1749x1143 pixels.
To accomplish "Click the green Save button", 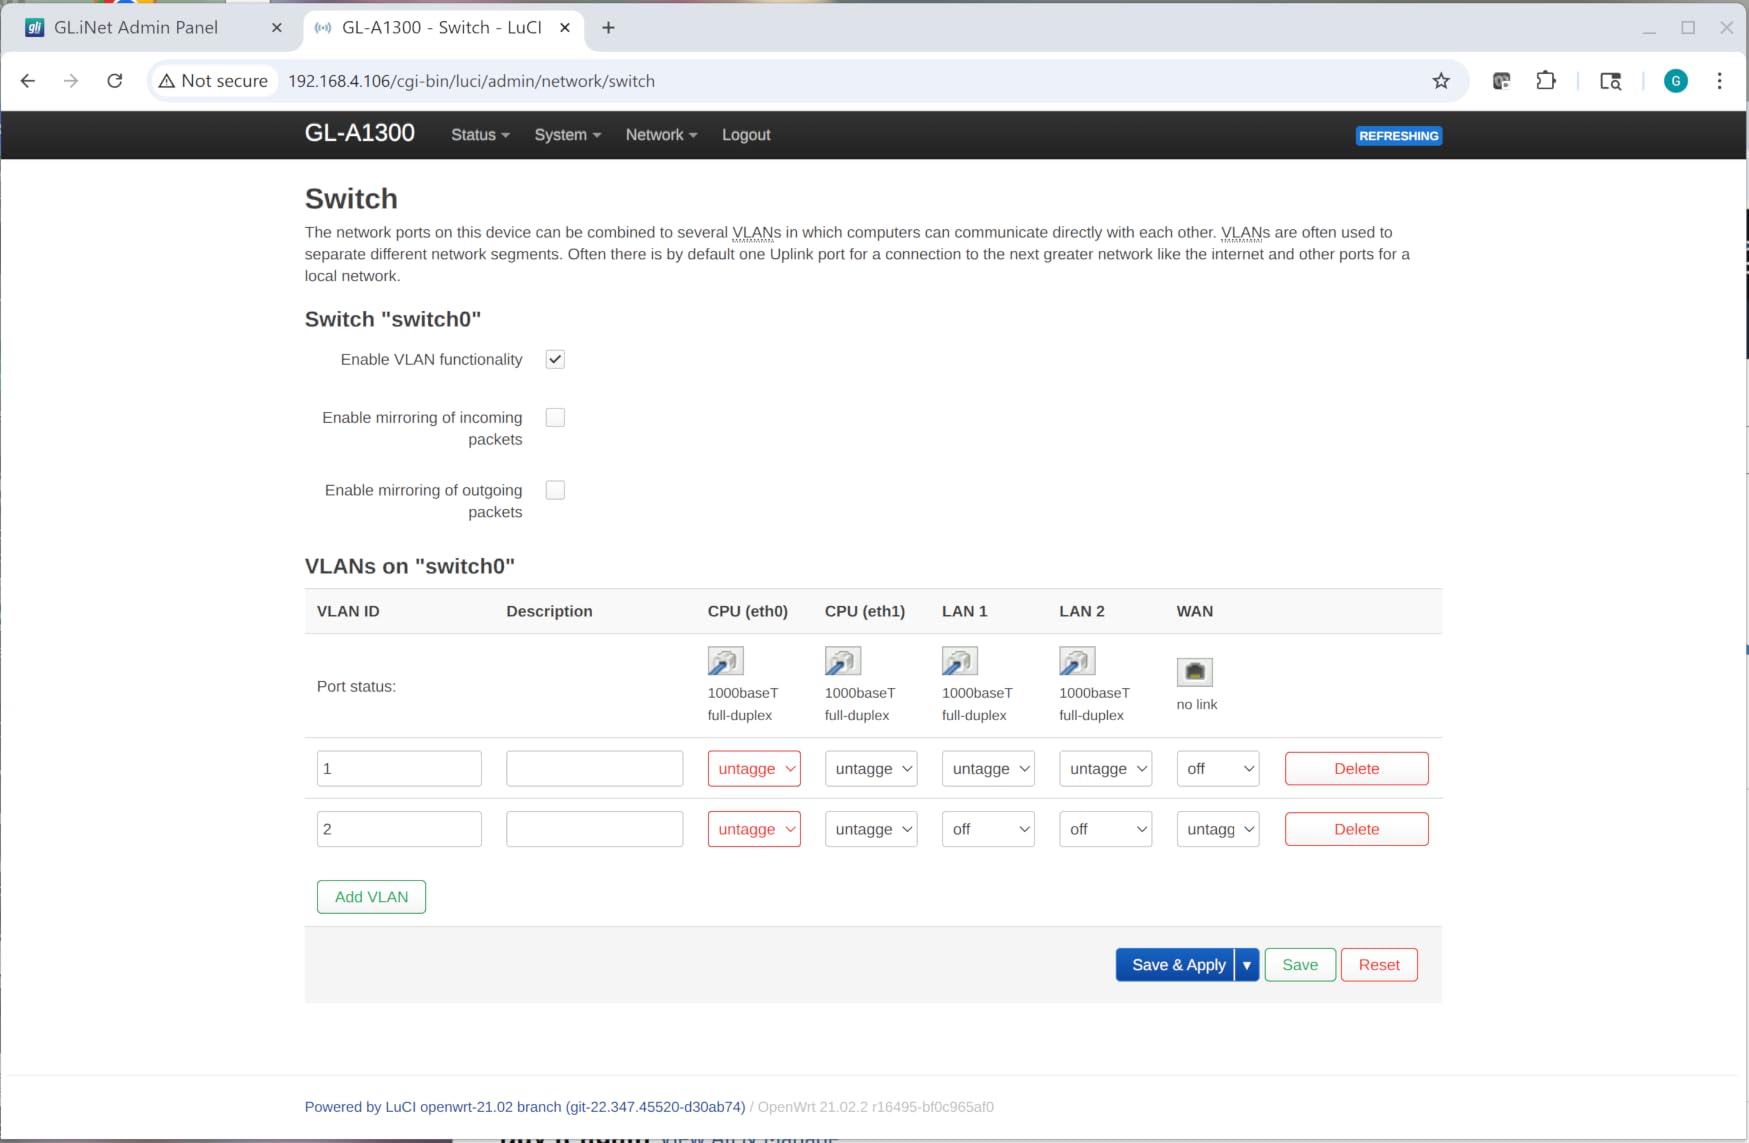I will (1300, 965).
